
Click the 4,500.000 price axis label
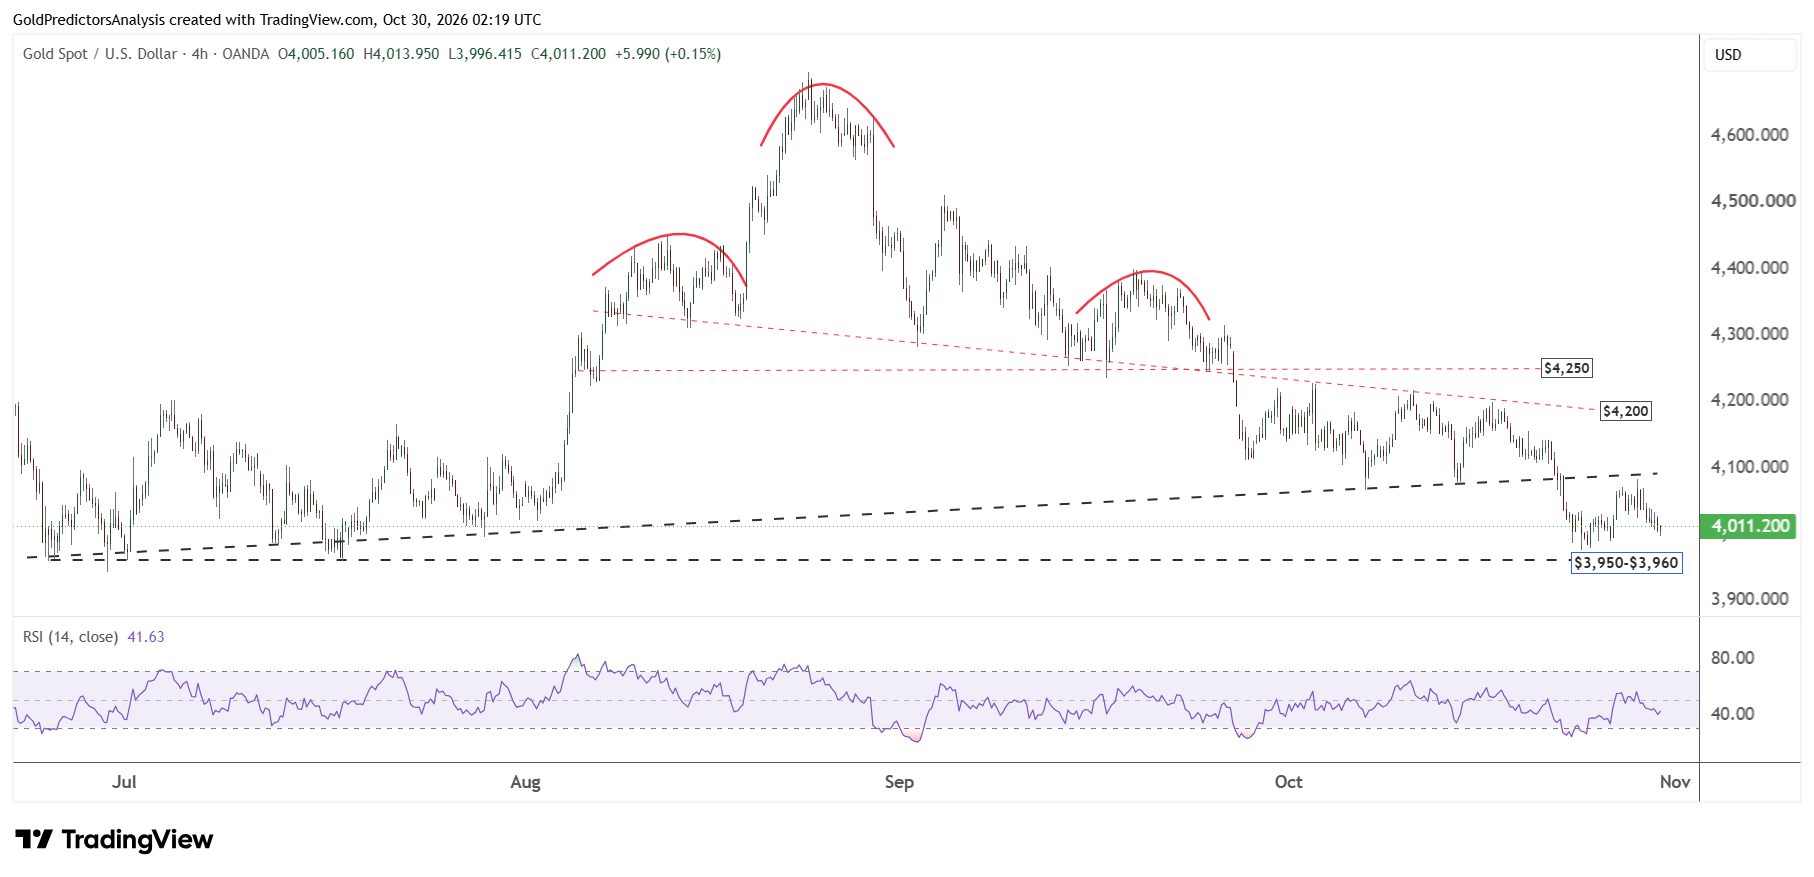1753,201
